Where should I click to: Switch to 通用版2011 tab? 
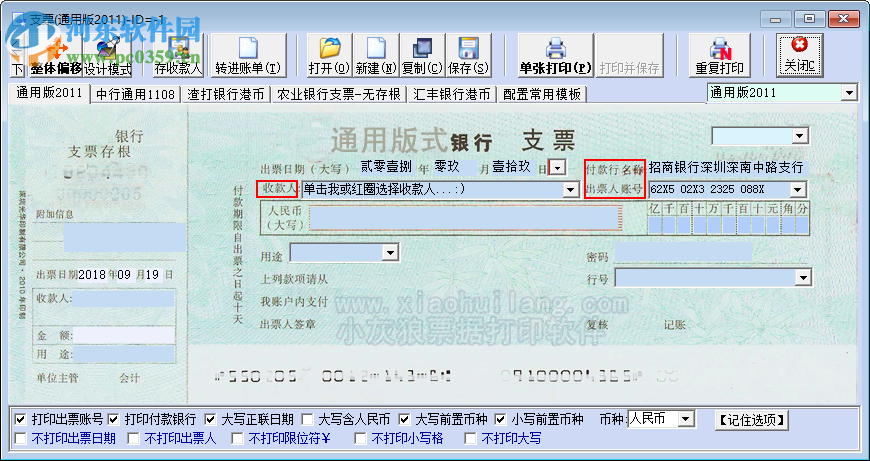(49, 93)
